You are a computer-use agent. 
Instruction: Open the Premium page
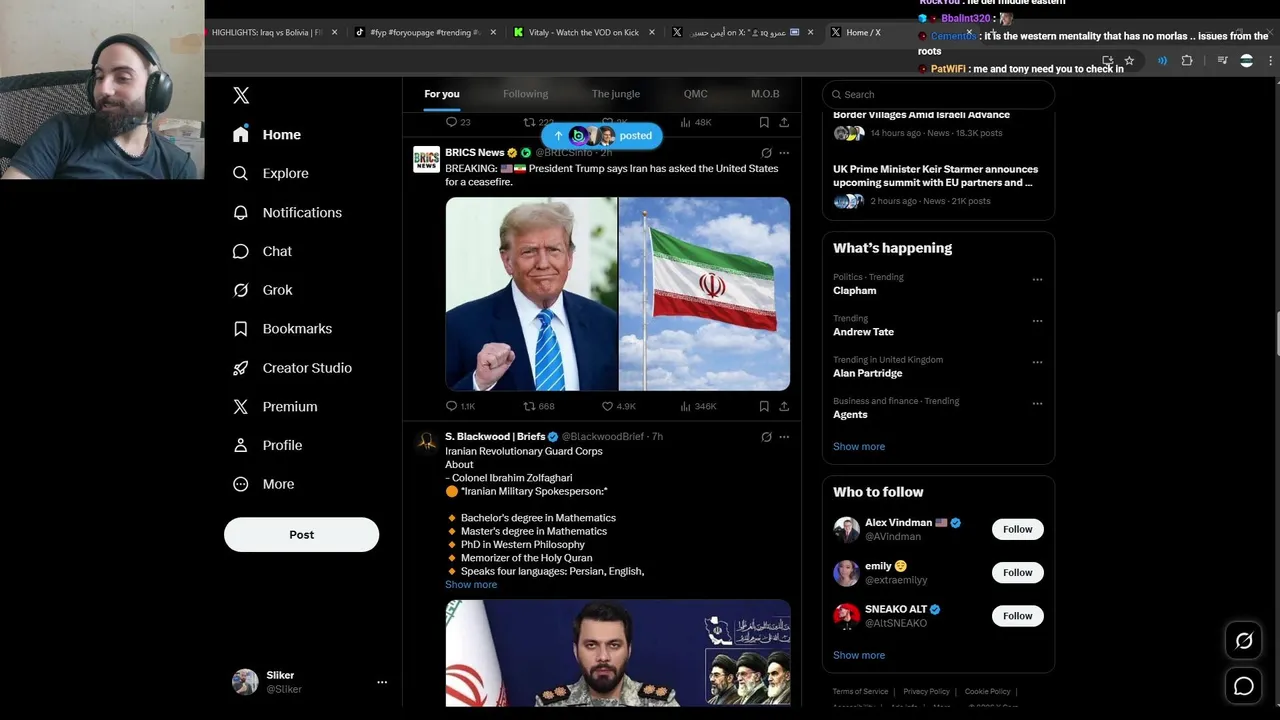[x=275, y=407]
